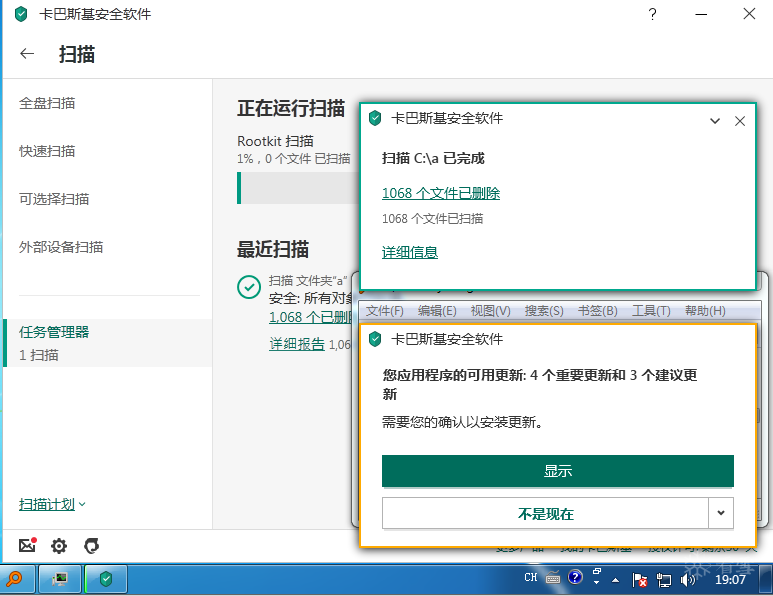Click the 1,068 个已删除 link in recent scans
773x596 pixels.
[311, 316]
